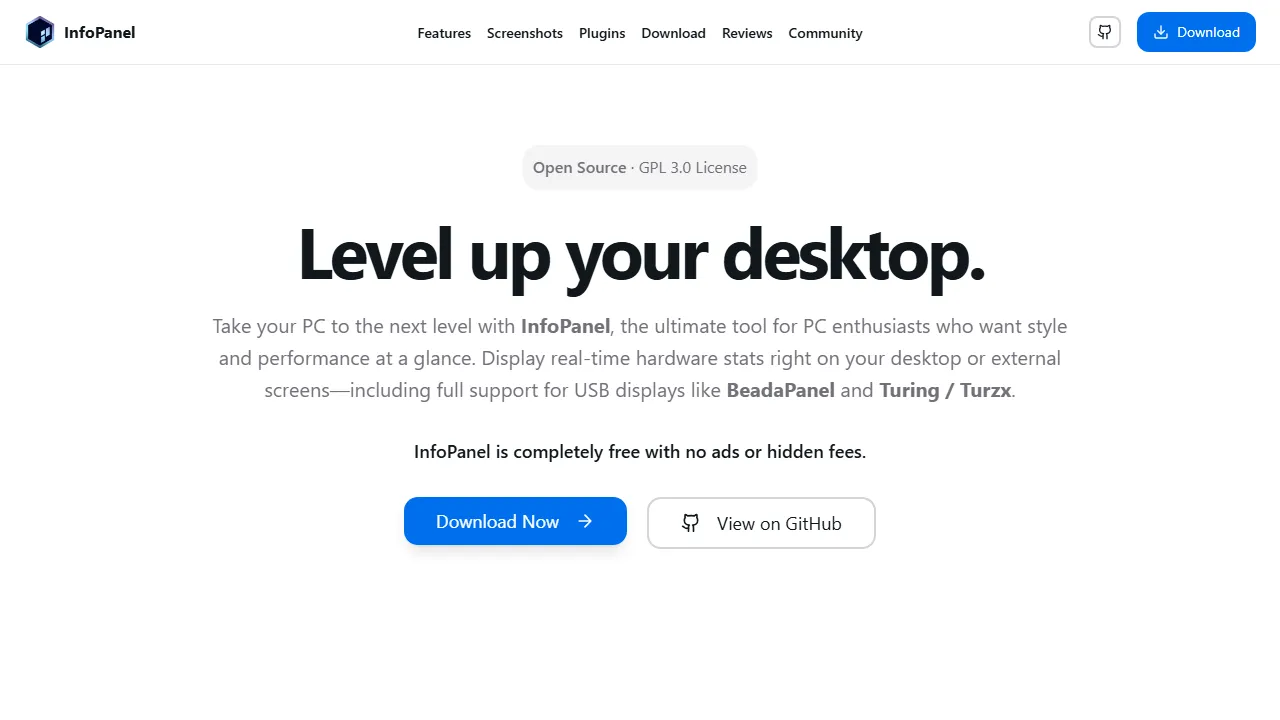
Task: Click the 'completely free with no ads' sentence
Action: (x=640, y=452)
